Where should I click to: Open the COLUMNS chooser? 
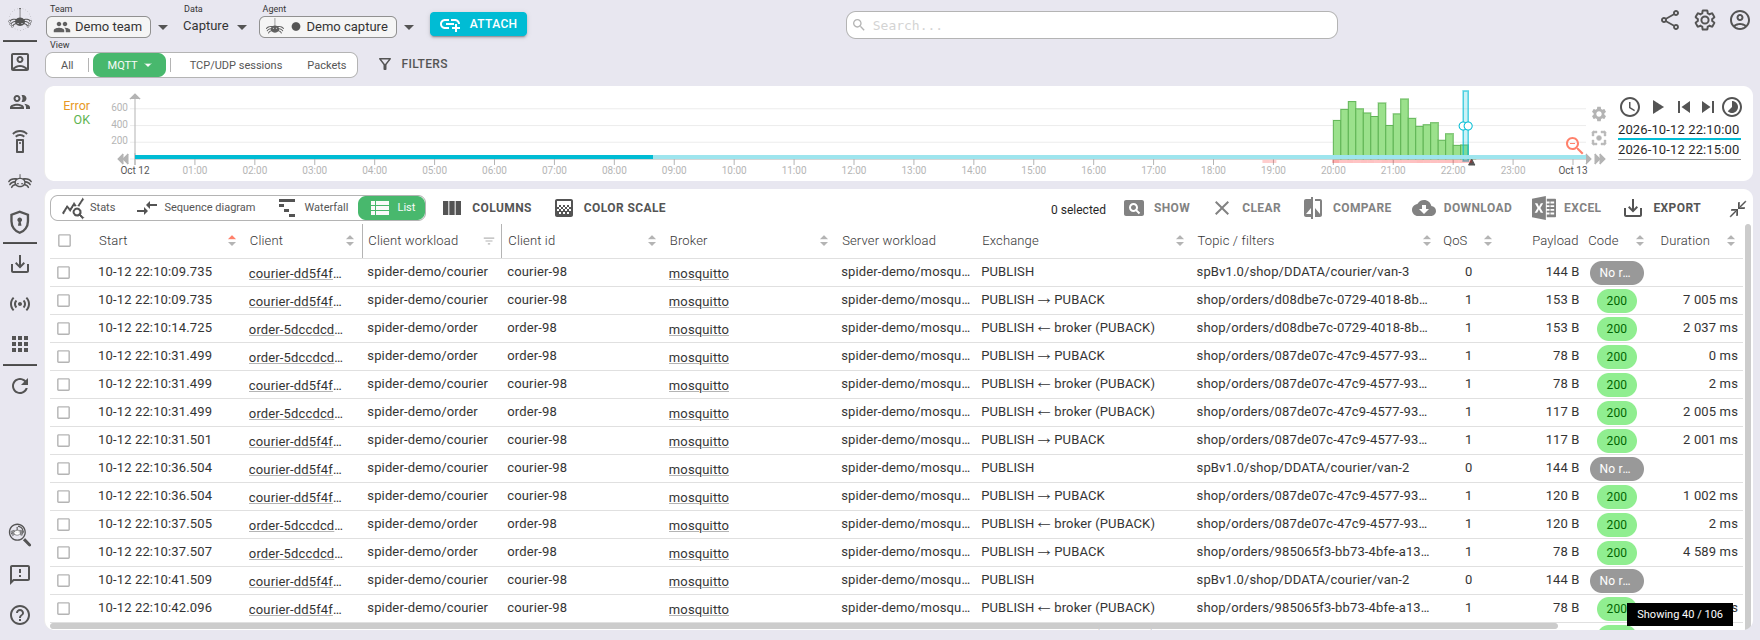[x=487, y=208]
